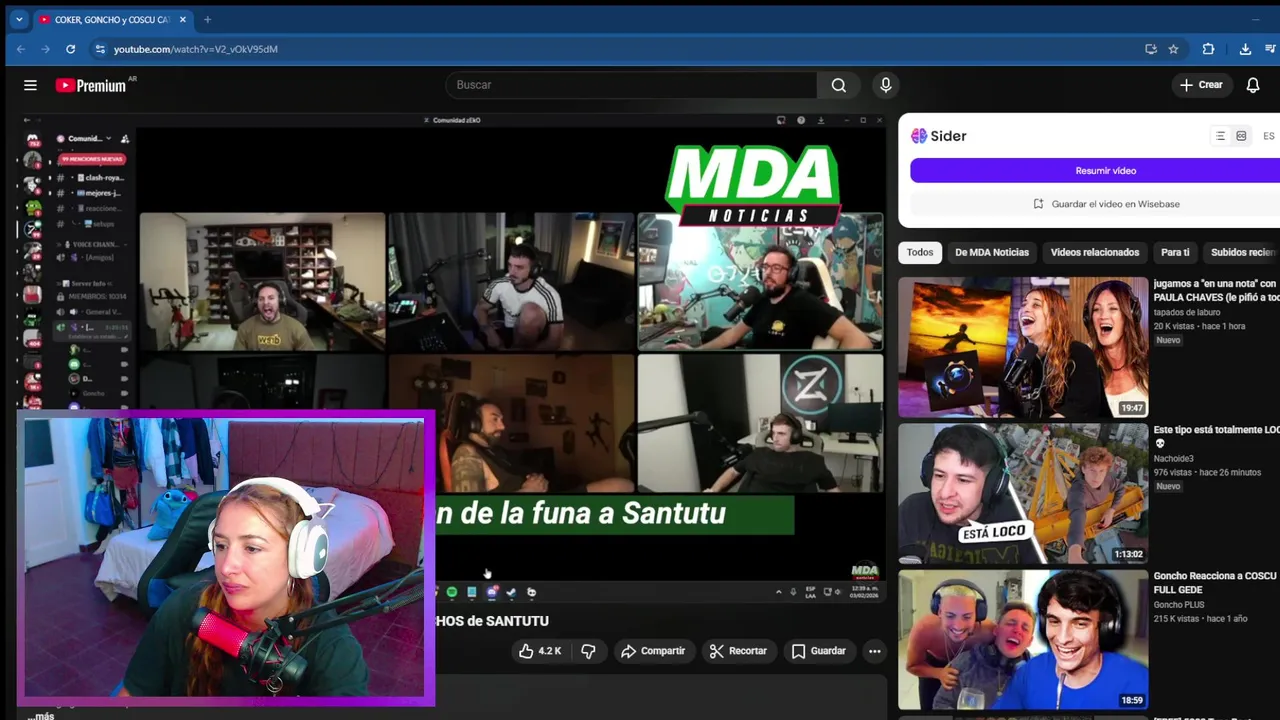Switch Sider to subtitles view icon

pyautogui.click(x=1241, y=136)
